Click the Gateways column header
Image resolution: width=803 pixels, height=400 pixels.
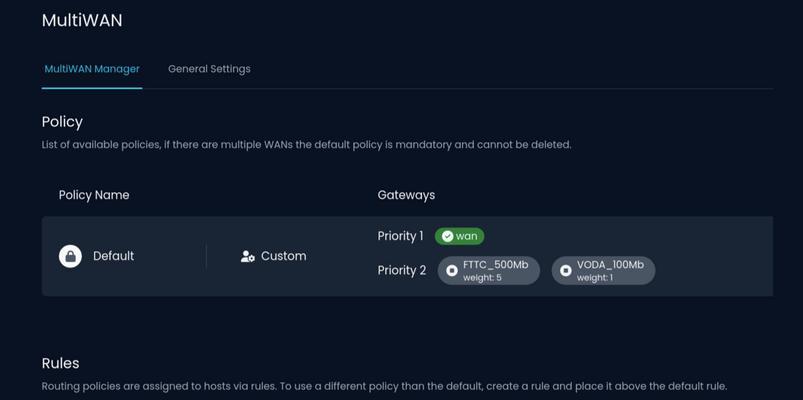pyautogui.click(x=406, y=195)
